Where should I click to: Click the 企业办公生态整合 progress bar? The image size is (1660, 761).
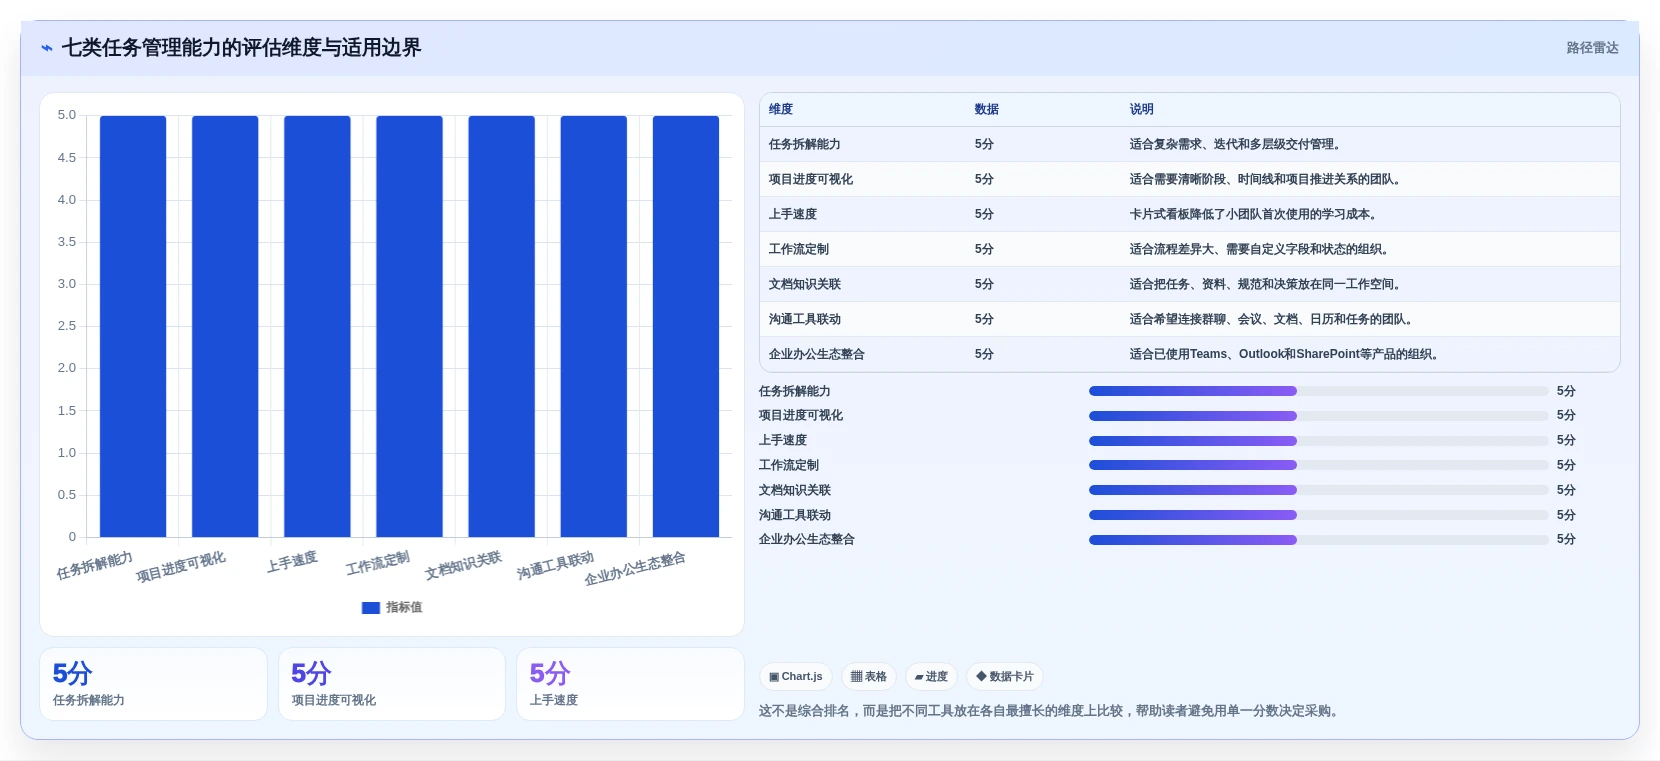pyautogui.click(x=1318, y=540)
